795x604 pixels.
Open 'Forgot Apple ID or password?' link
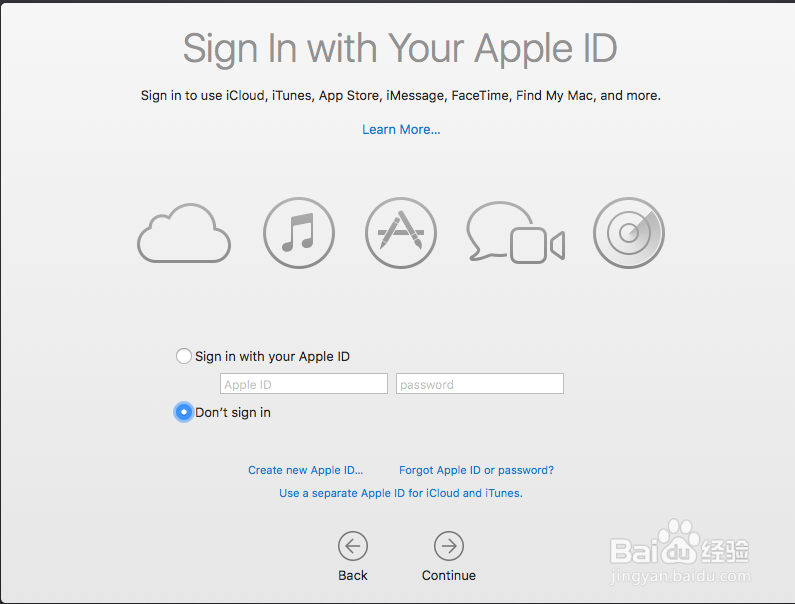(x=476, y=470)
